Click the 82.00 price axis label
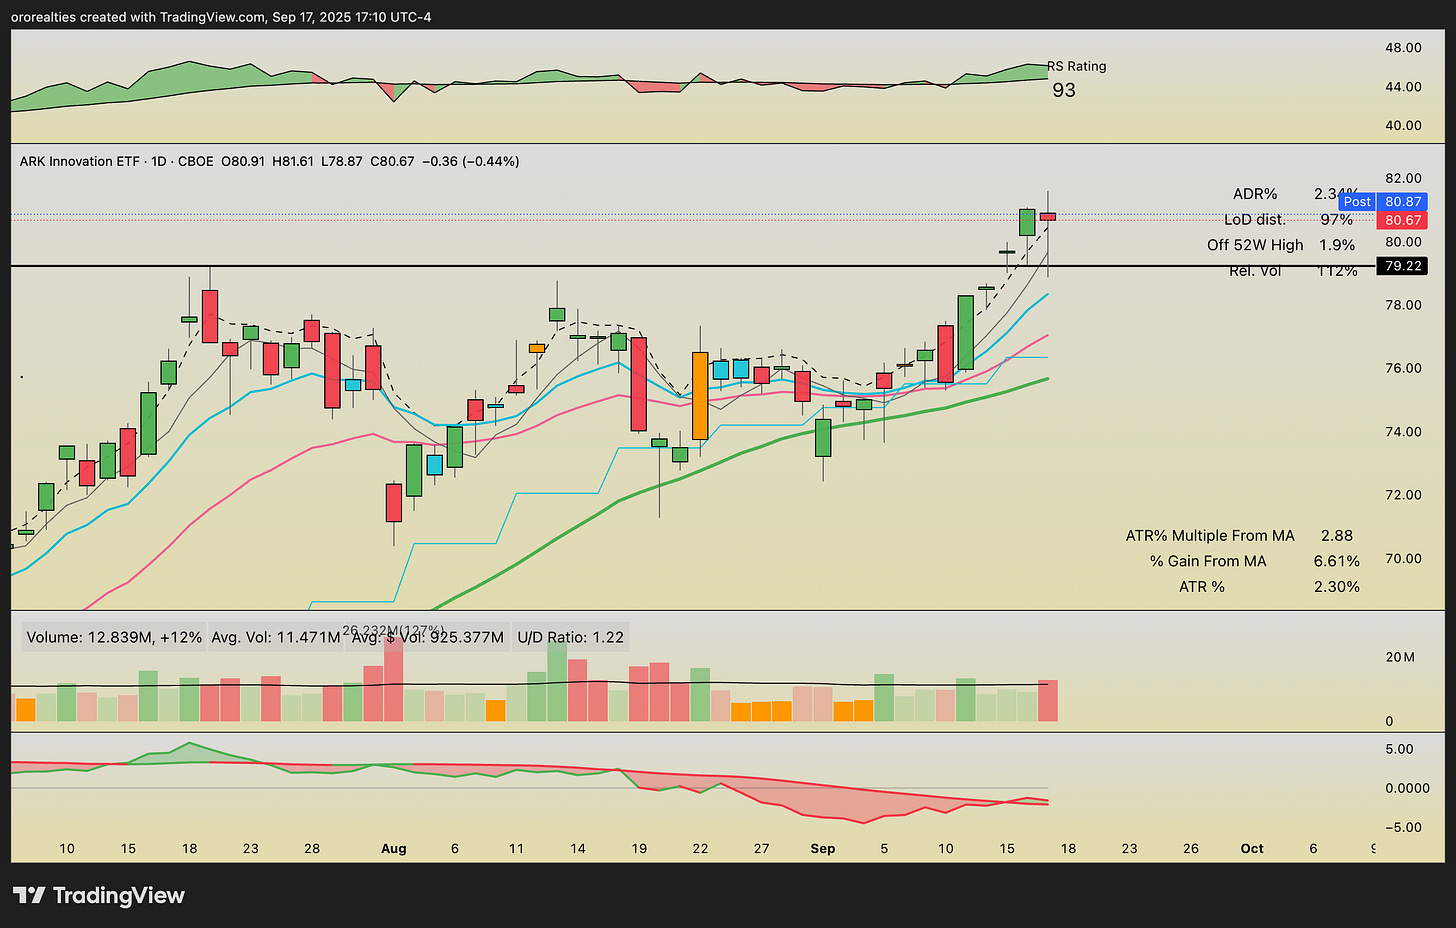The image size is (1456, 928). tap(1403, 178)
